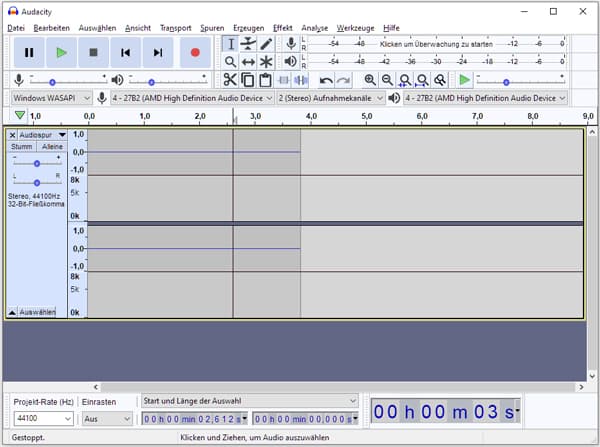Viewport: 600px width, 447px height.
Task: Zoom out with the minus magnifier
Action: [x=387, y=80]
